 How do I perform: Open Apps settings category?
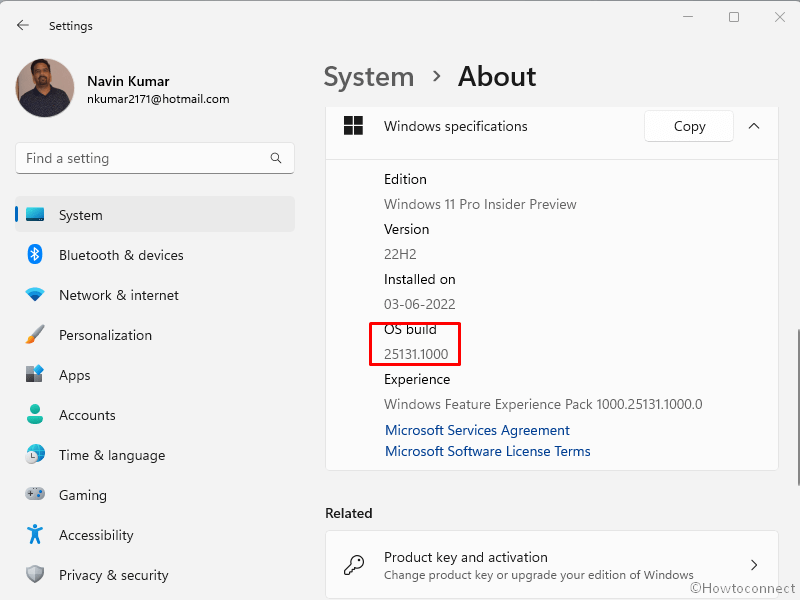tap(155, 375)
